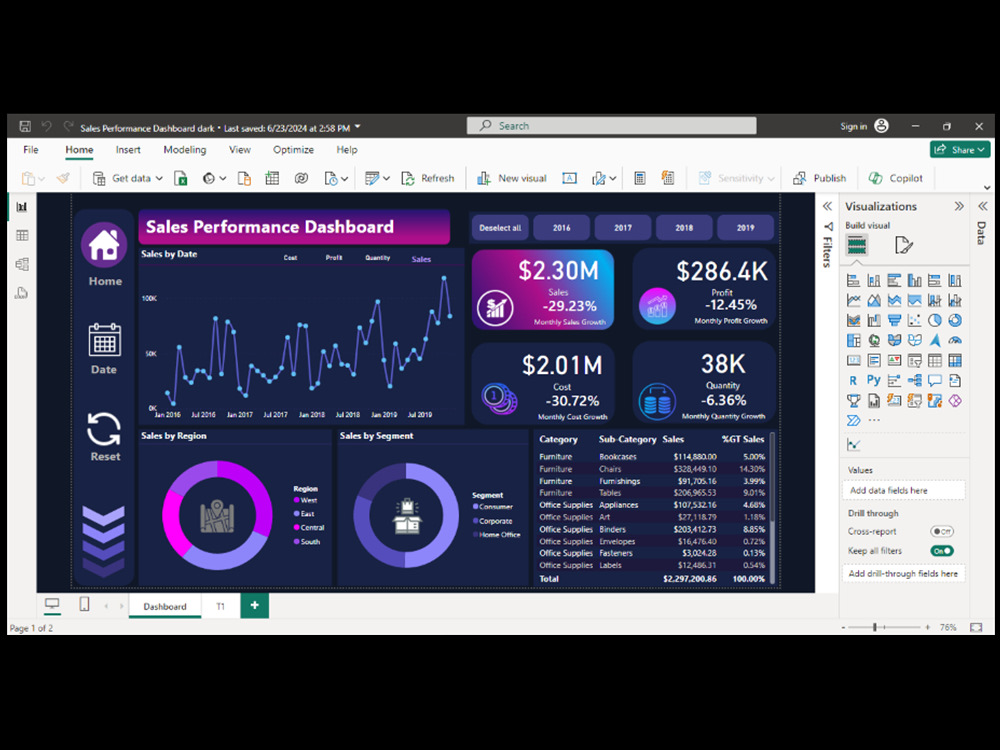Insert a Matrix visual
This screenshot has width=1000, height=750.
(x=954, y=360)
